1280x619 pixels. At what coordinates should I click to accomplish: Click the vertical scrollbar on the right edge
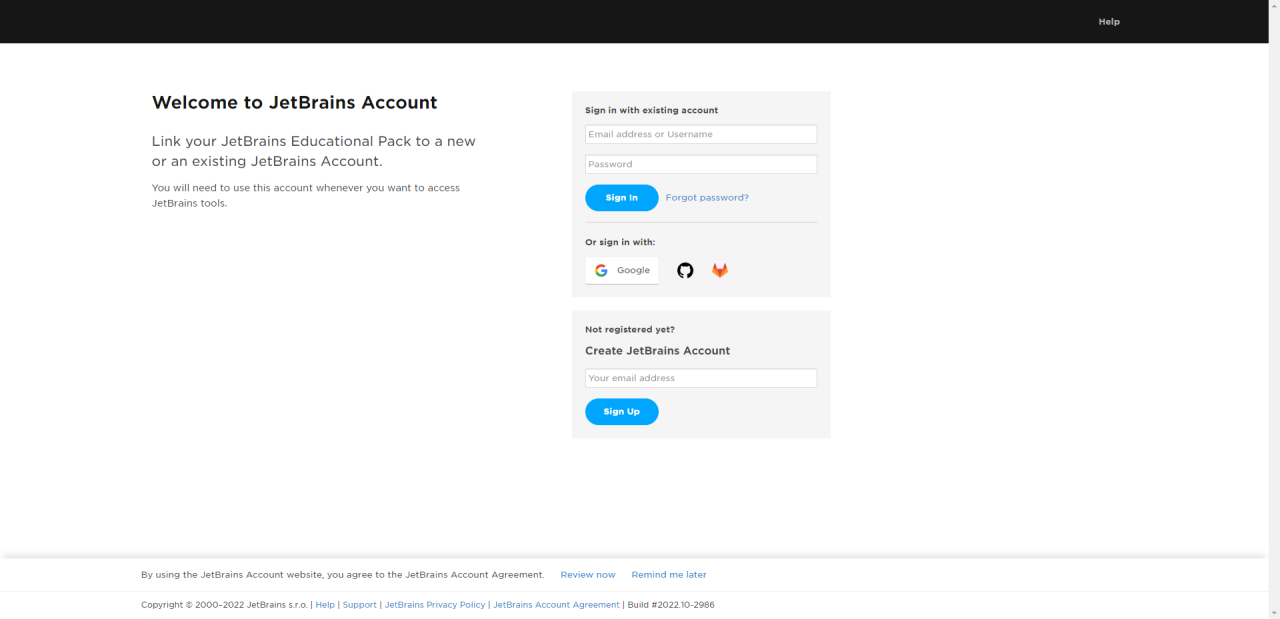(1274, 309)
